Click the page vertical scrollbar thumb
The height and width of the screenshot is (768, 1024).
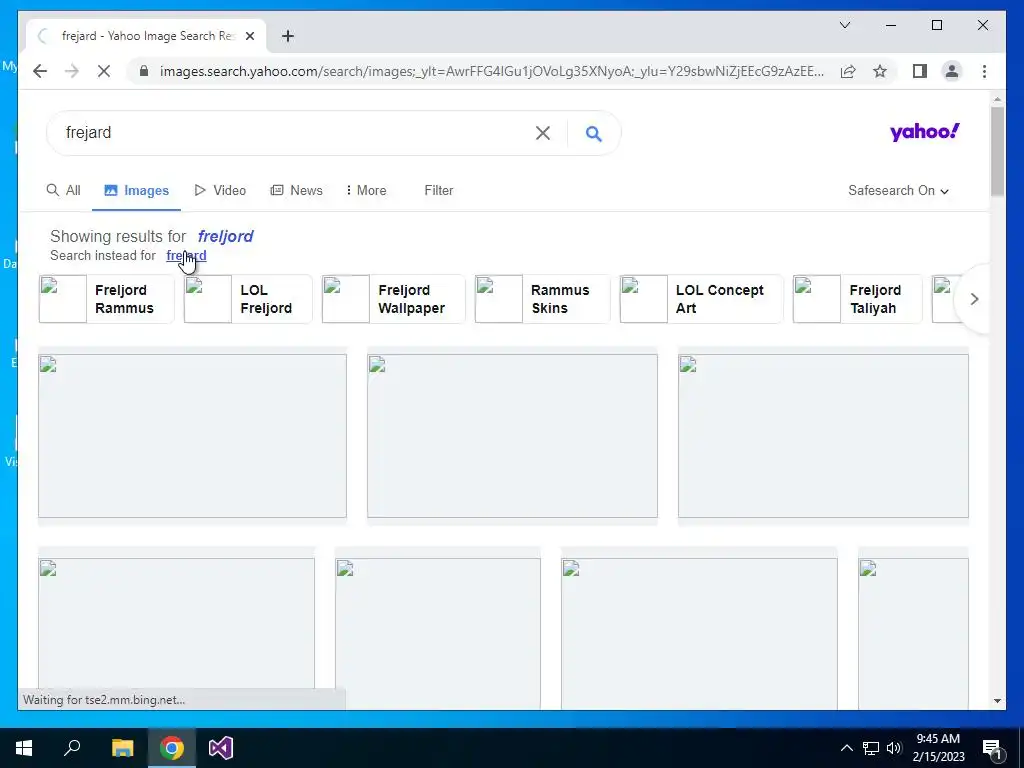(x=997, y=151)
